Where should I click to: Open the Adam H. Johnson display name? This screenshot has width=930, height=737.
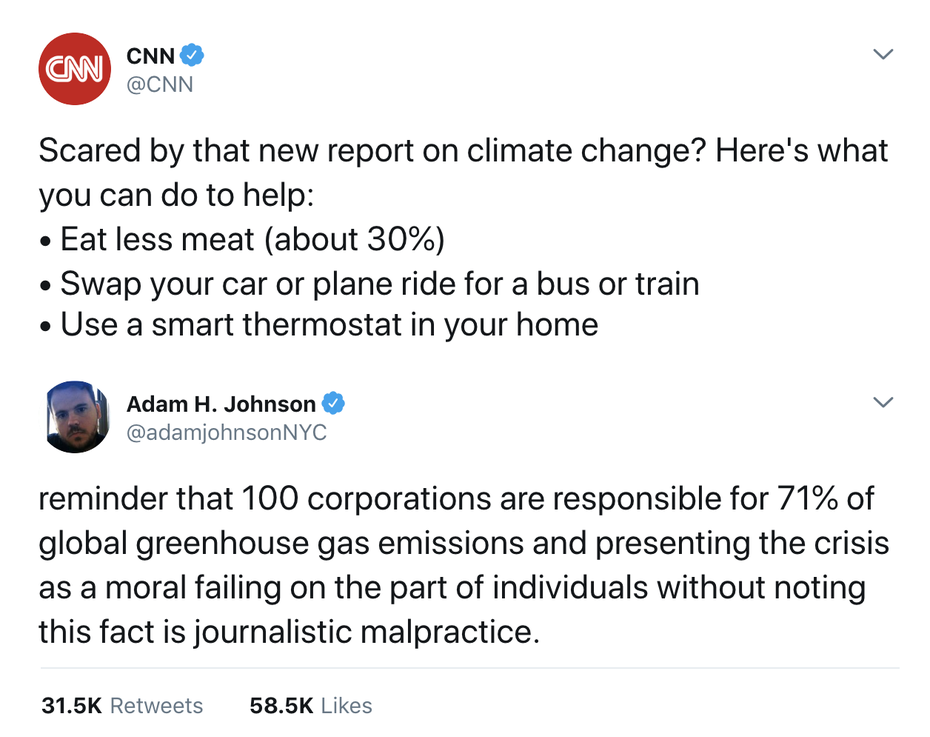click(221, 404)
